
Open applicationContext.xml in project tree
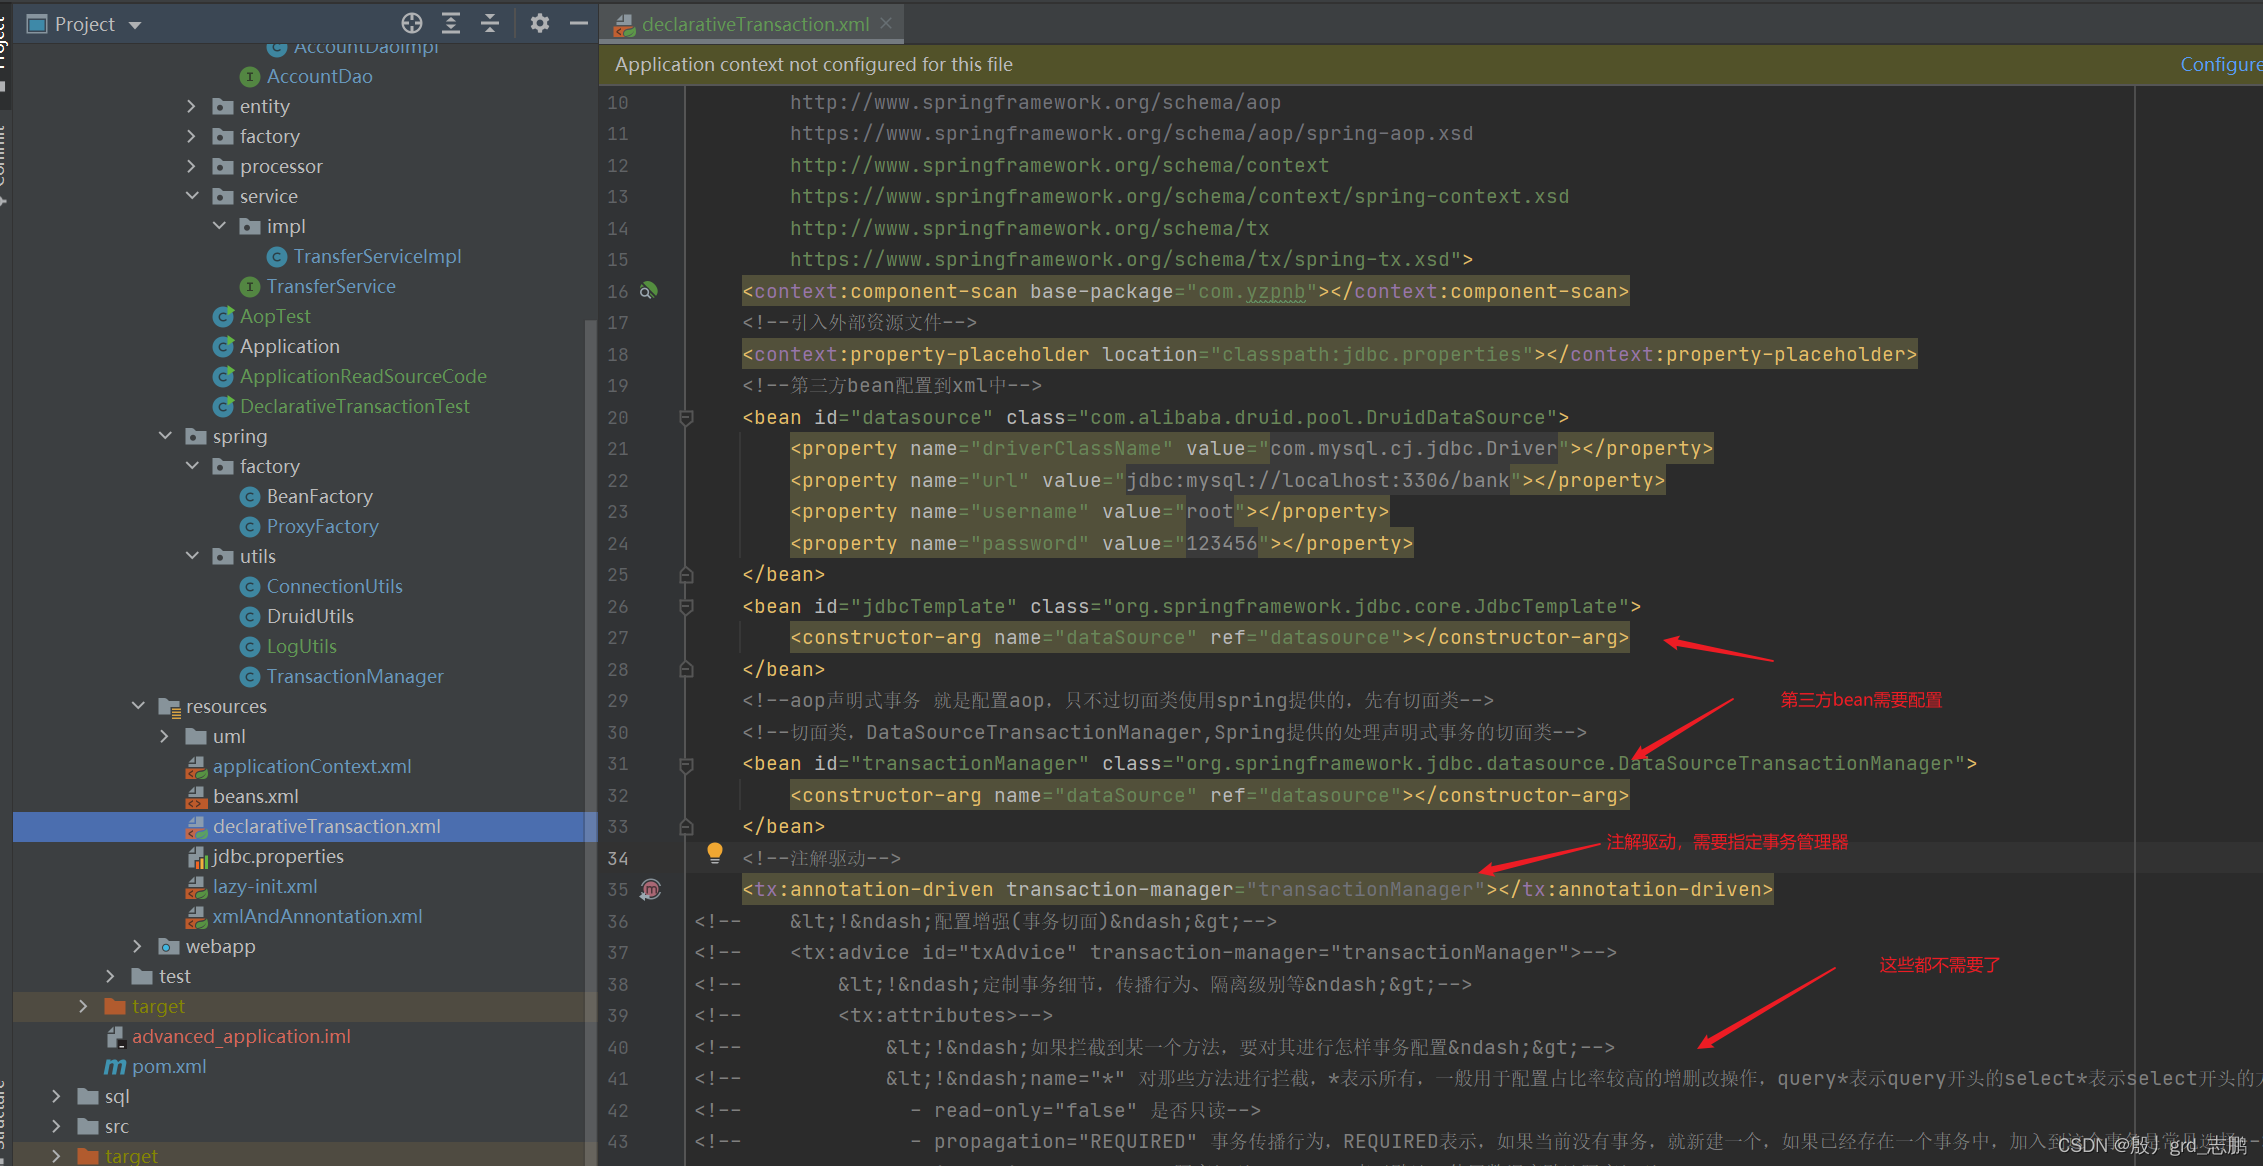tap(311, 766)
